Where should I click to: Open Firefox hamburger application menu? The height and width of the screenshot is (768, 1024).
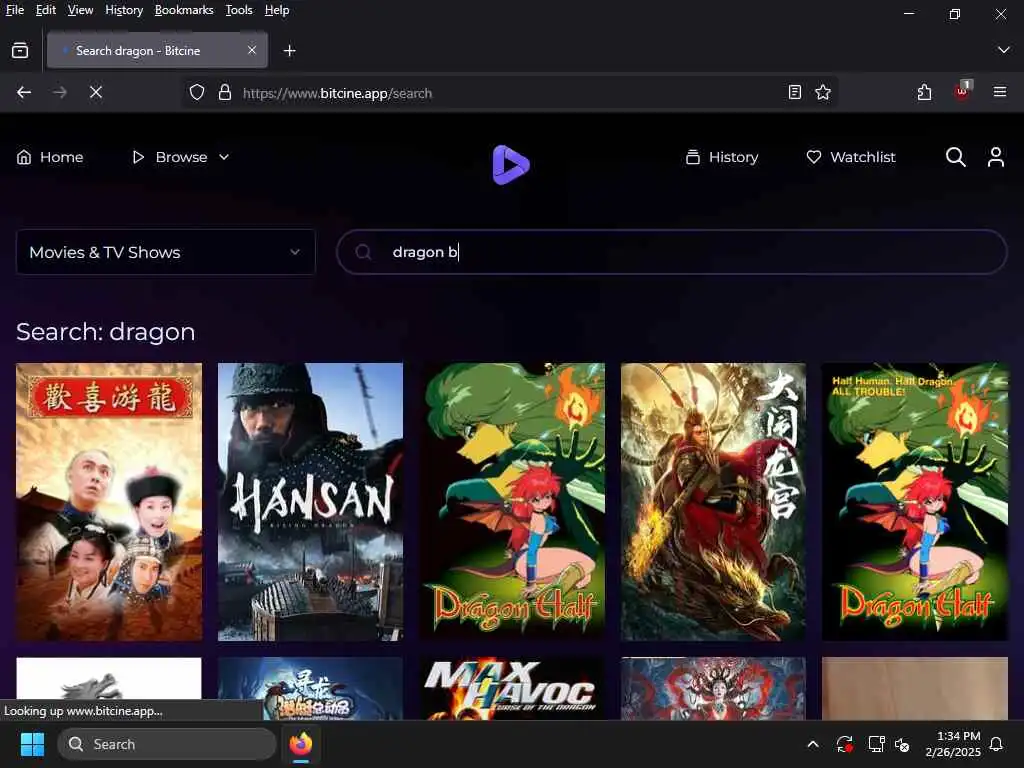pyautogui.click(x=1000, y=93)
